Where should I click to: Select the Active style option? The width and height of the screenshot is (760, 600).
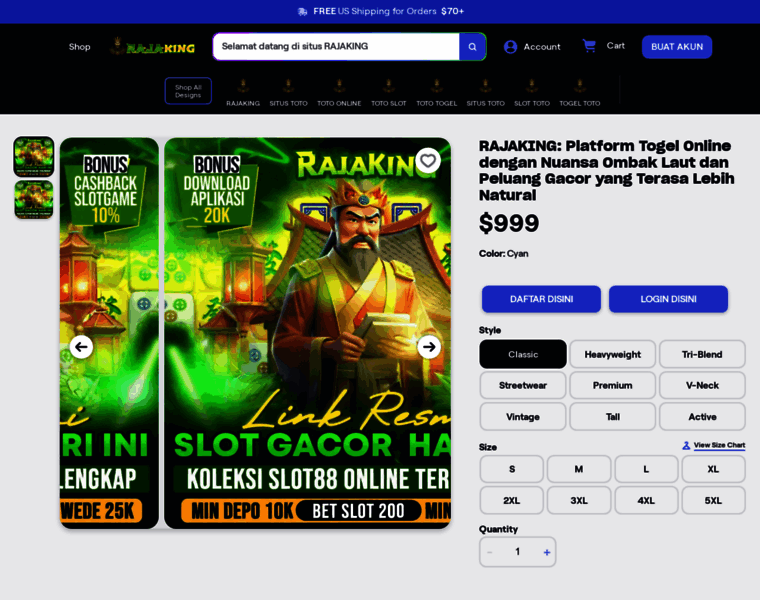click(x=702, y=417)
